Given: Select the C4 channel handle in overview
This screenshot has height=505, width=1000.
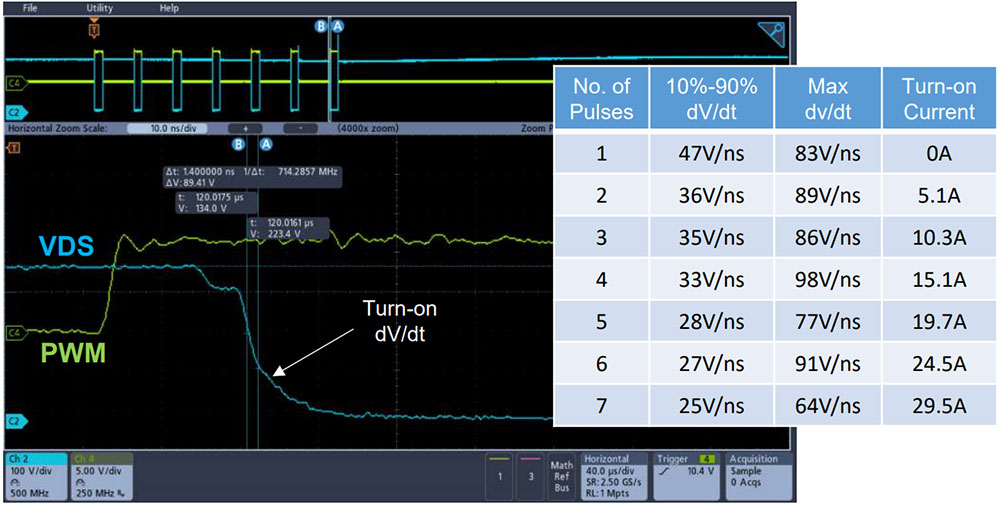Looking at the screenshot, I should [14, 82].
